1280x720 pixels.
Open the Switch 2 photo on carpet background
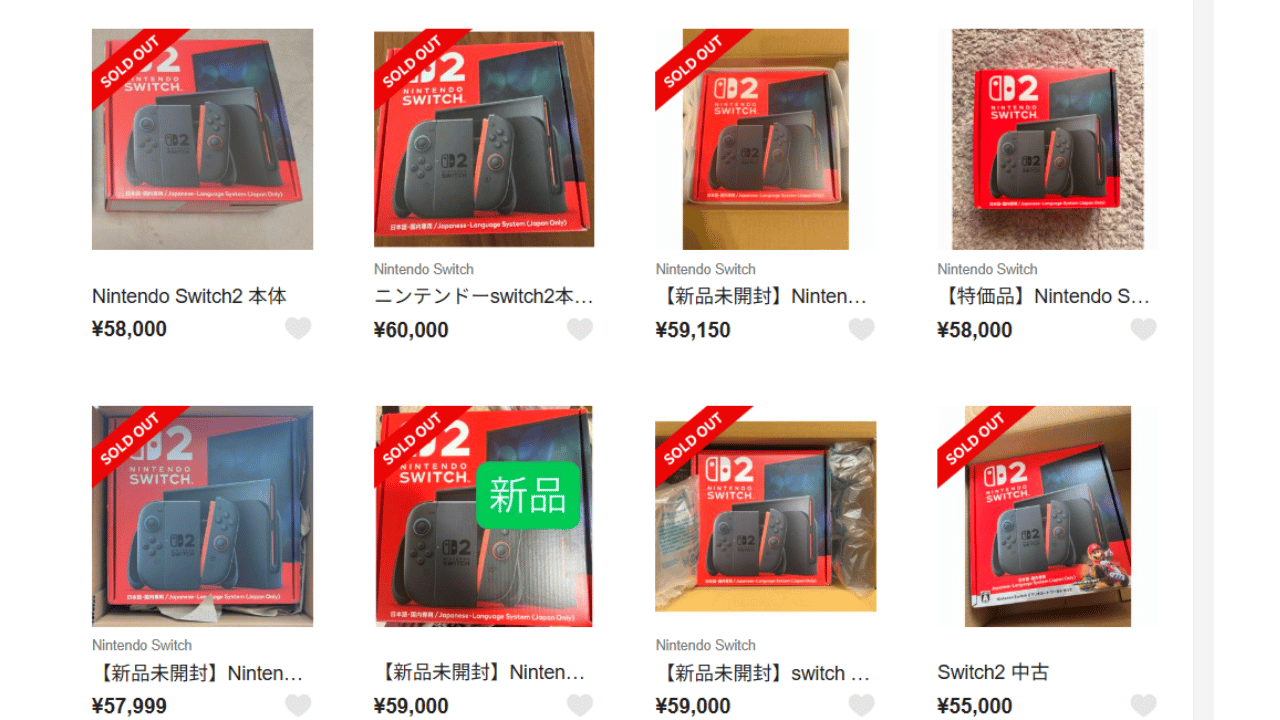click(x=1048, y=139)
